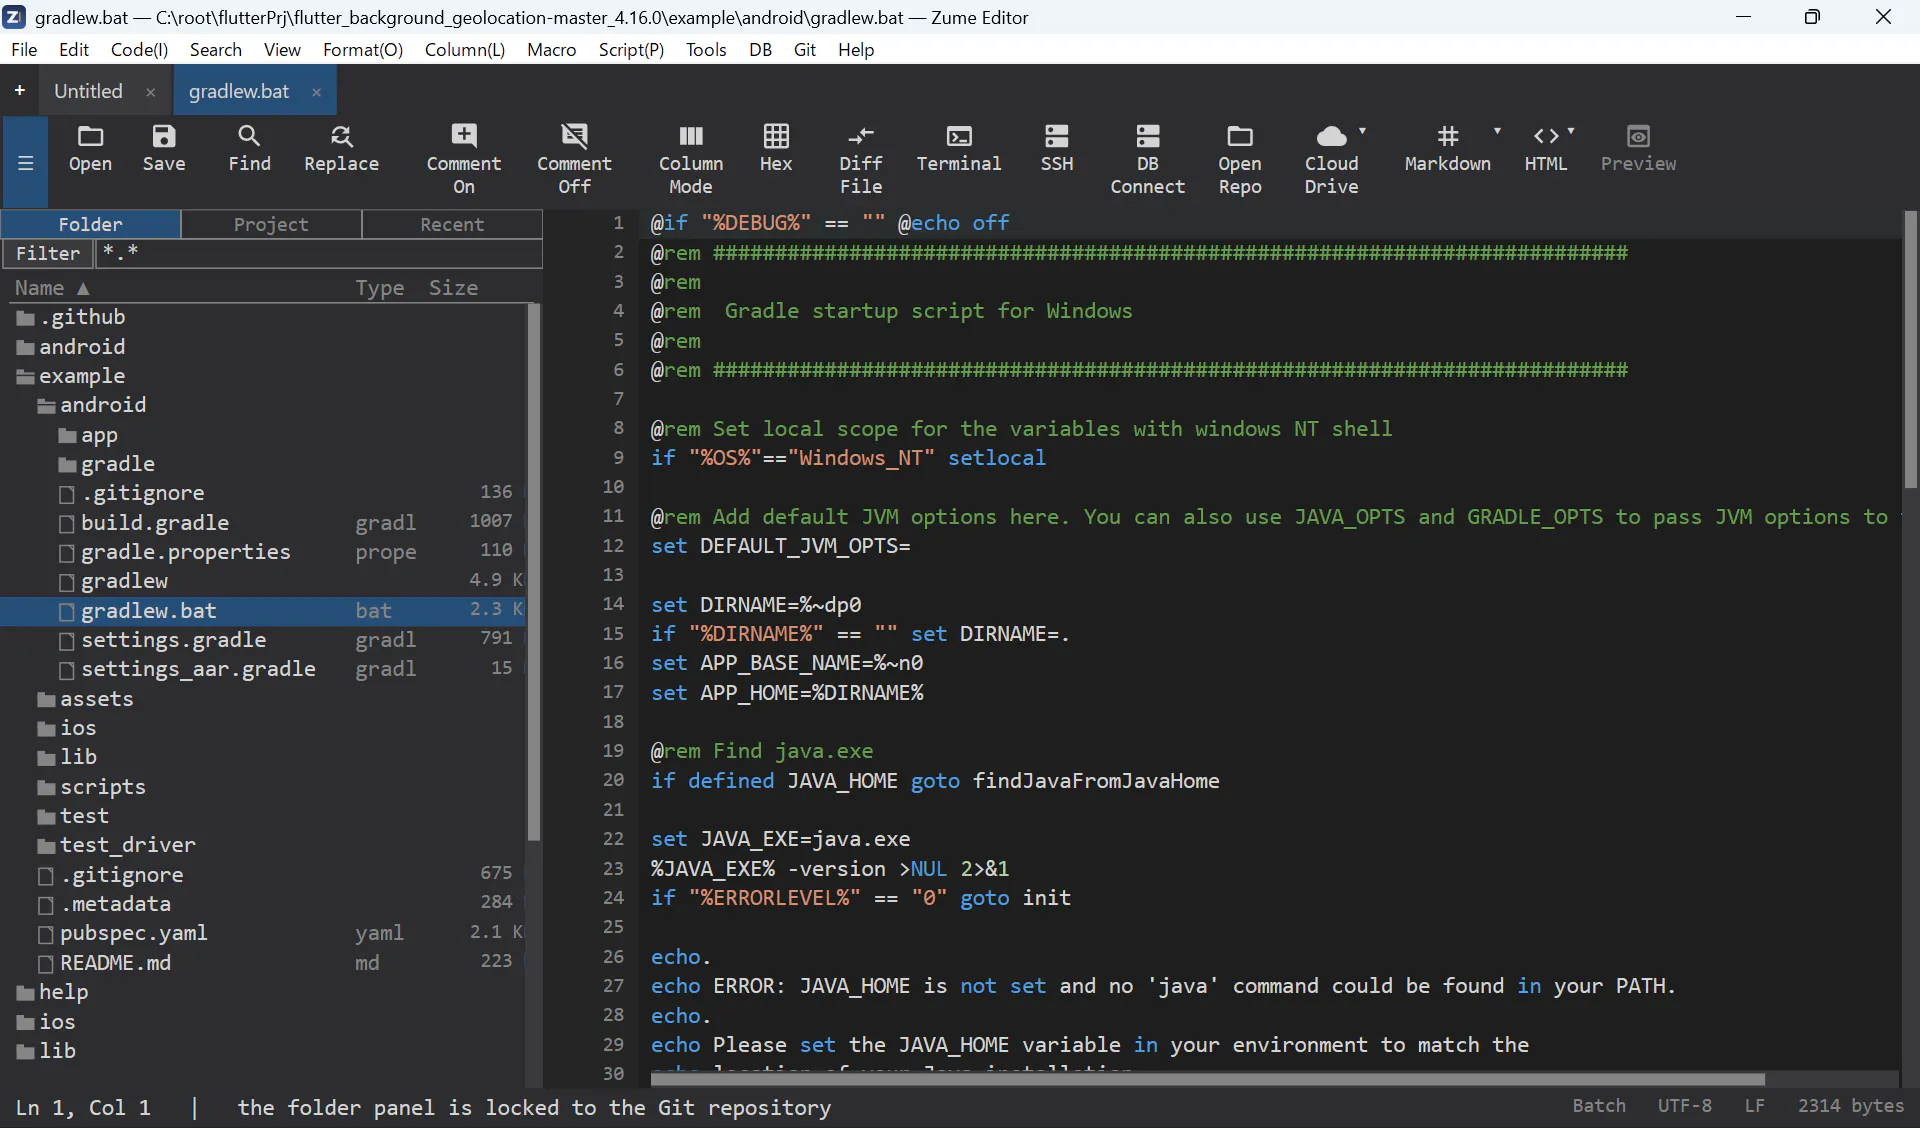This screenshot has height=1128, width=1920.
Task: Sort file list by Name header
Action: tap(52, 288)
